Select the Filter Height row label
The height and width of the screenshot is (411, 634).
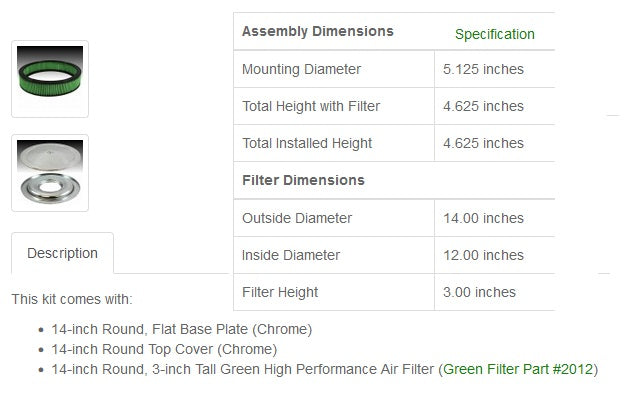tap(280, 292)
